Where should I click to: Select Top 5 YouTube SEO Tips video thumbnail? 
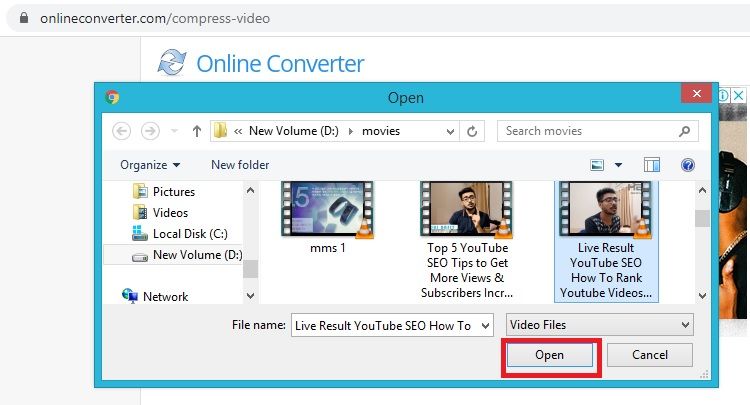coord(467,209)
